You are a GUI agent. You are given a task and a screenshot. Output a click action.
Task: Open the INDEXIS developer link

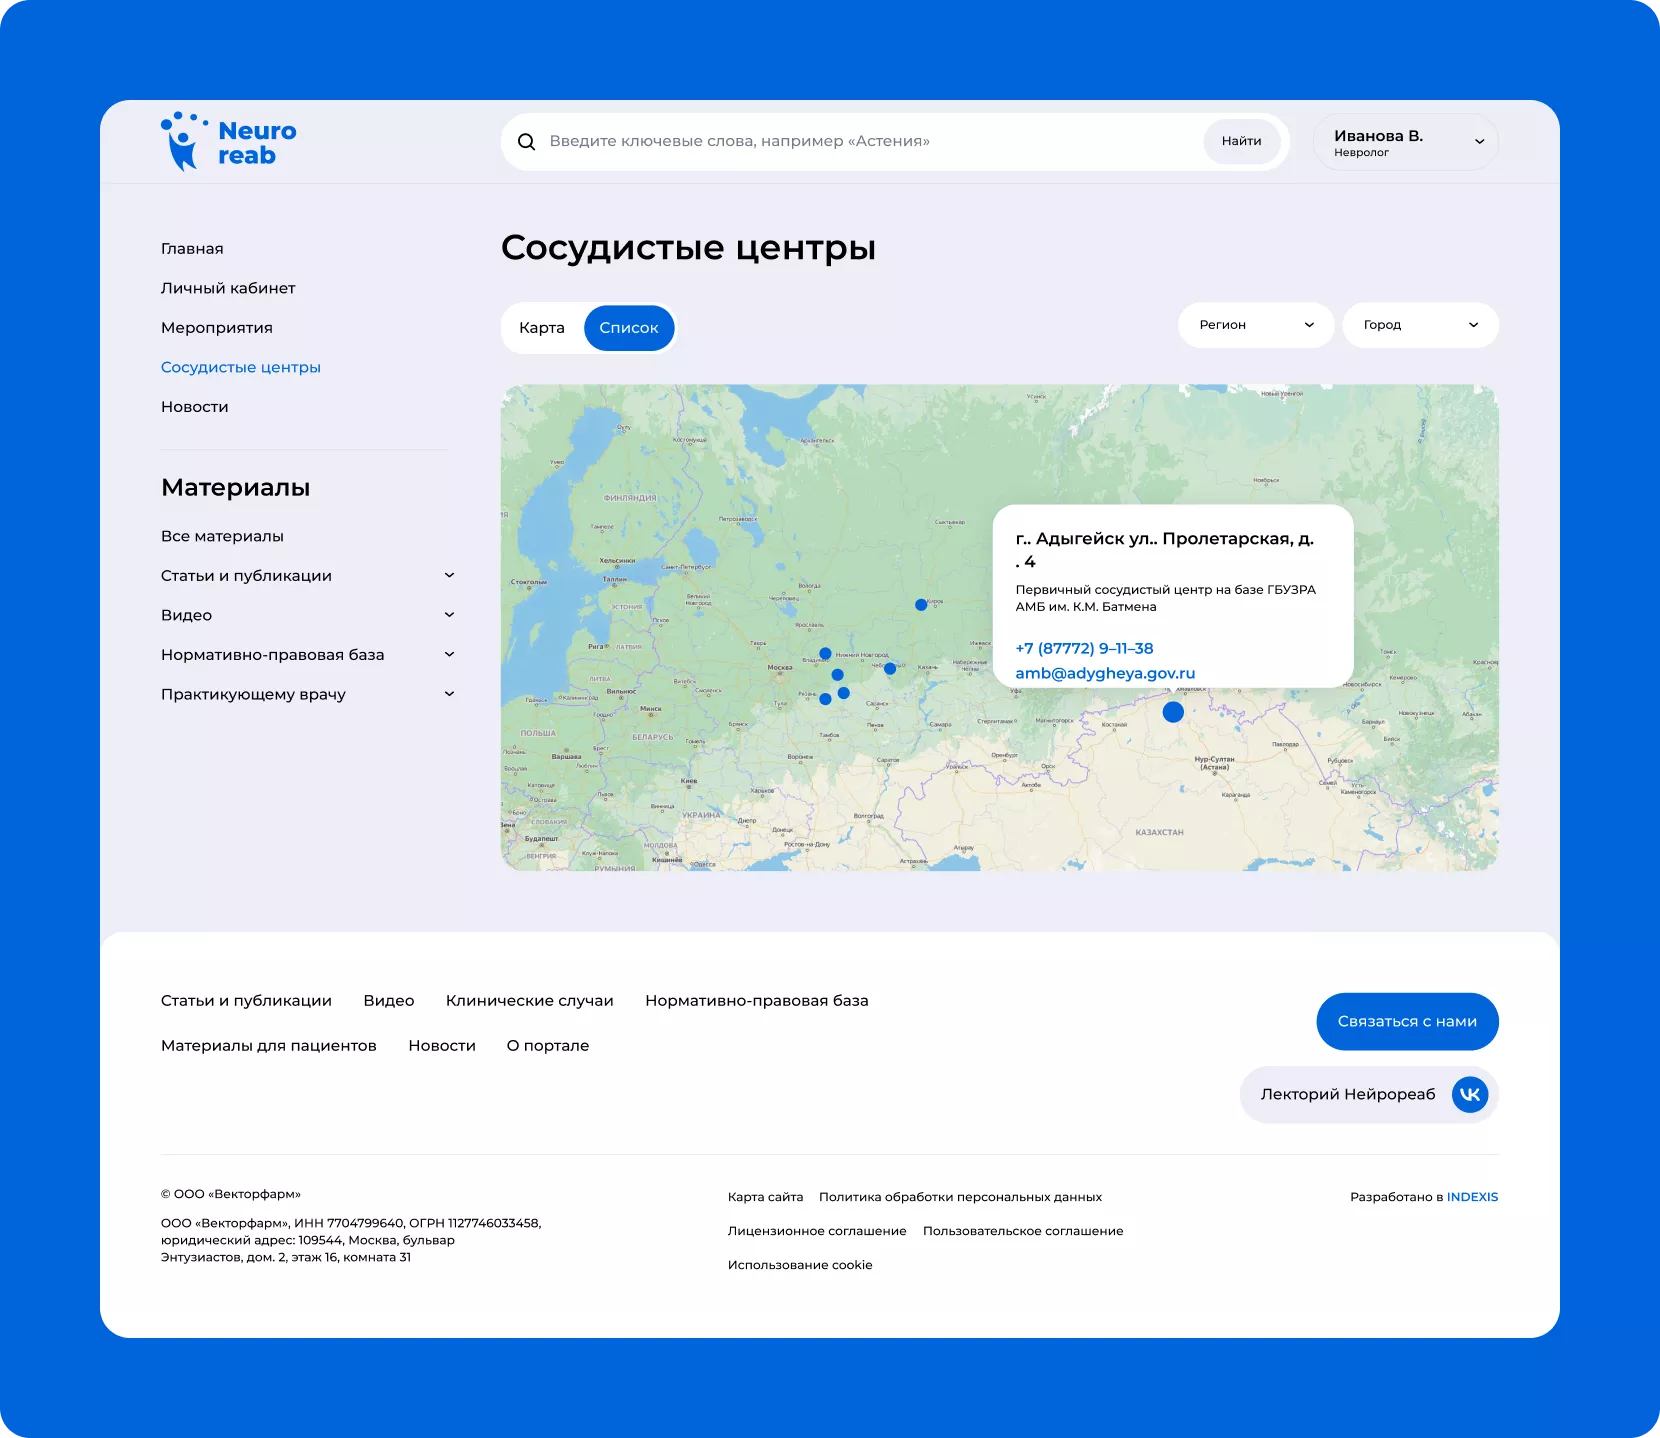(x=1472, y=1197)
